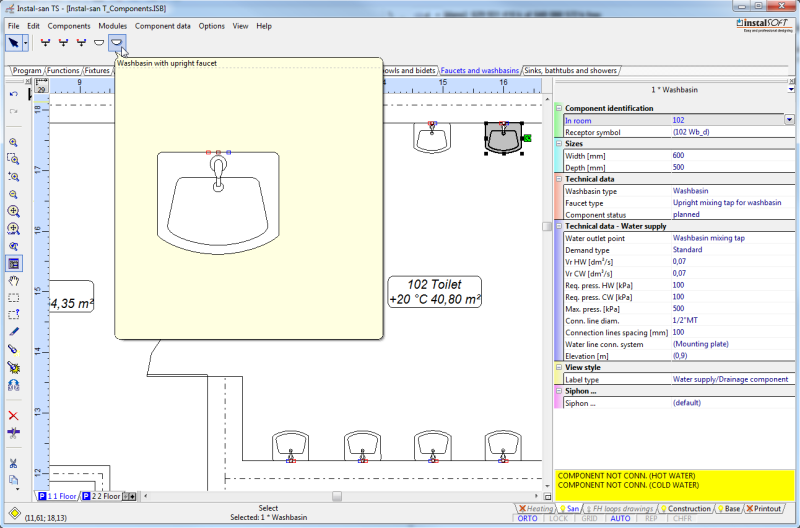Collapse the Technical data section
This screenshot has height=528, width=800.
(559, 179)
